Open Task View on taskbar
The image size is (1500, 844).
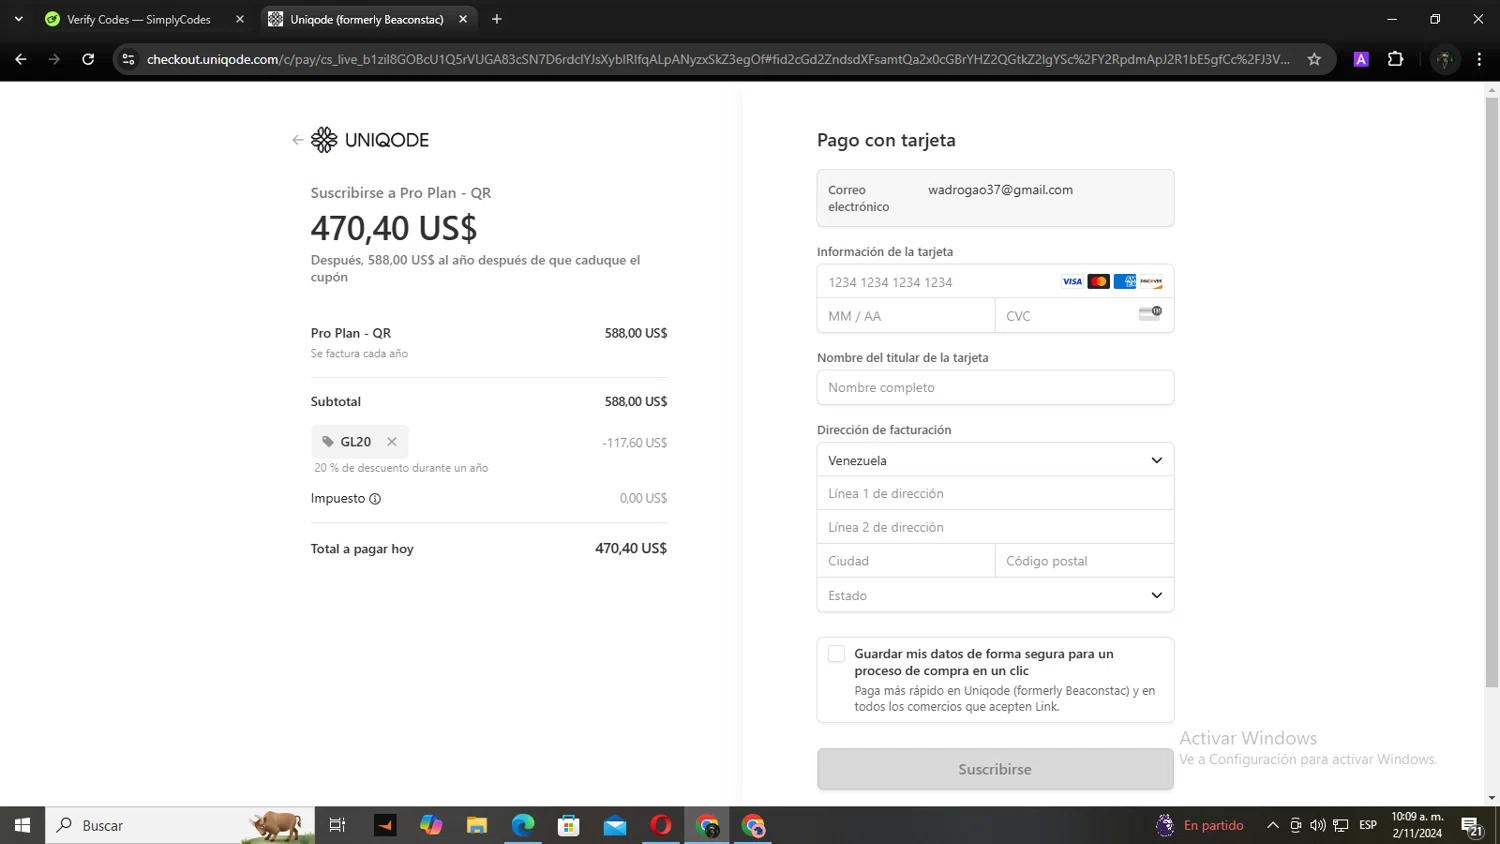point(337,826)
